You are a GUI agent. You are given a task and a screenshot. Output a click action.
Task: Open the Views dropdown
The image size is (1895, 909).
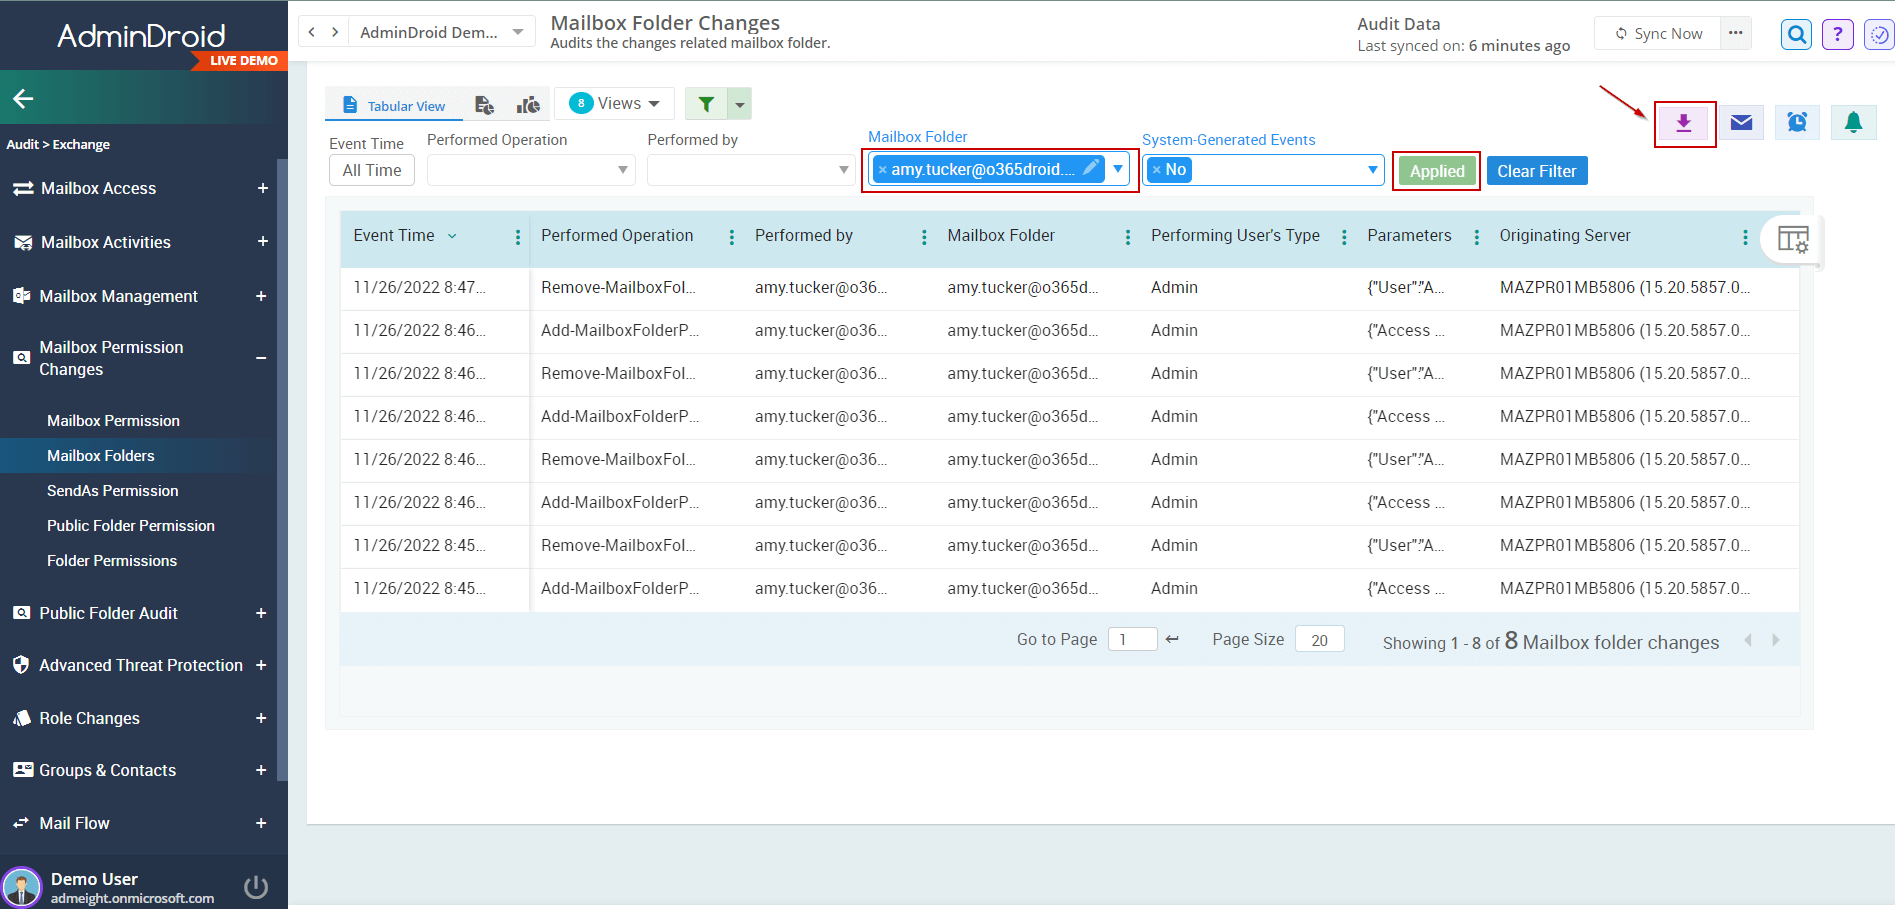pyautogui.click(x=614, y=102)
